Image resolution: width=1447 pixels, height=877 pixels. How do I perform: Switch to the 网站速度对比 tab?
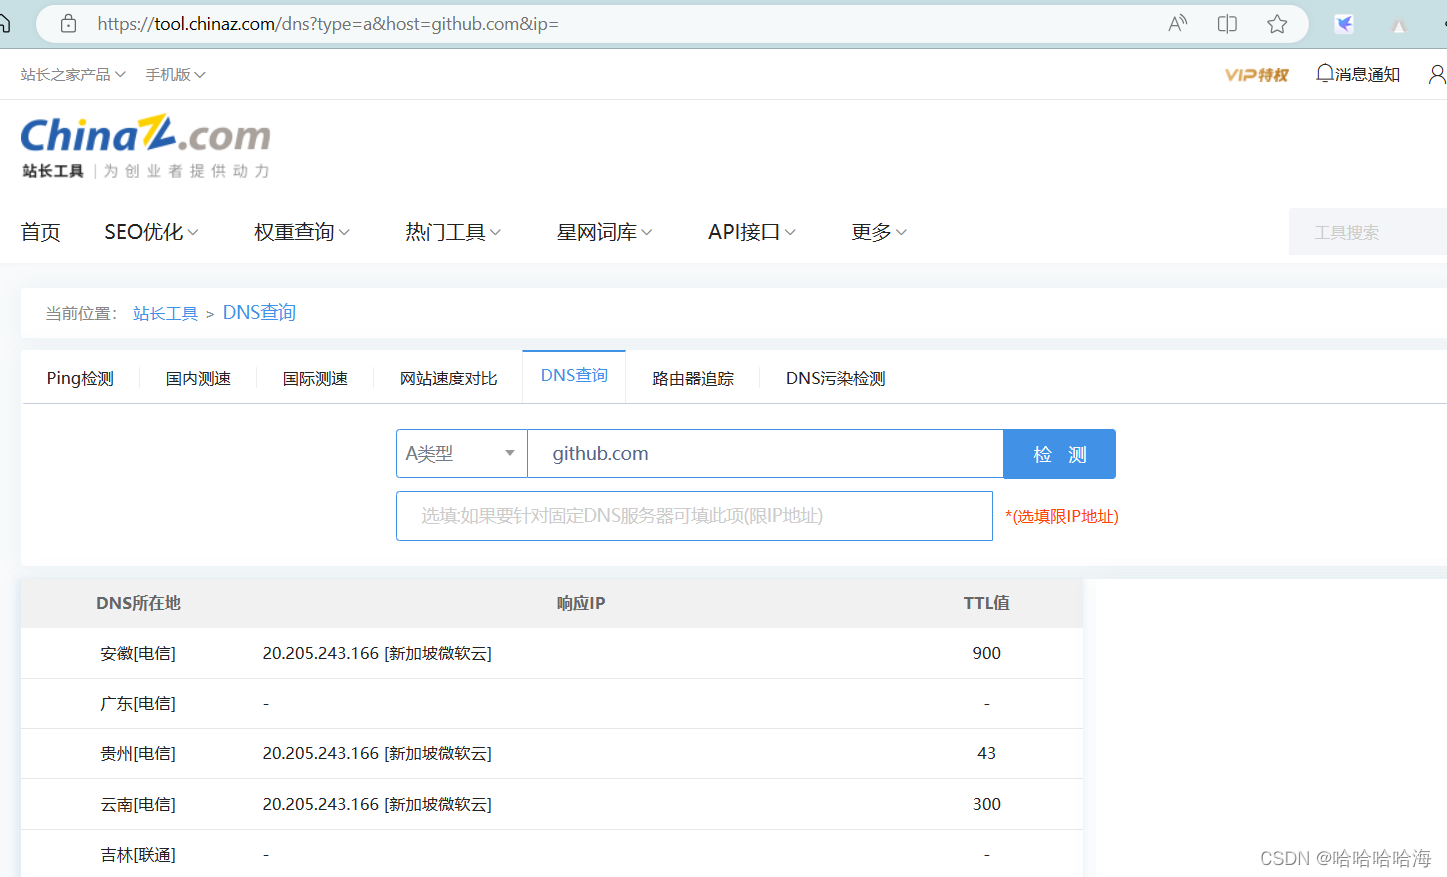[x=448, y=378]
